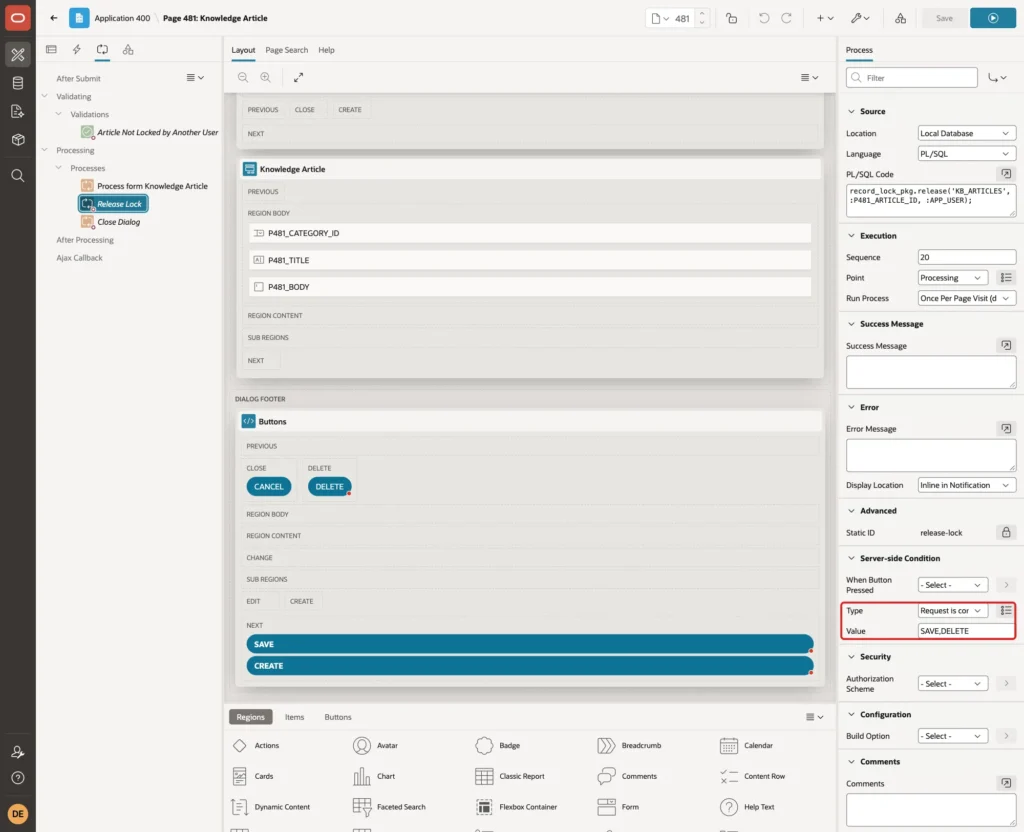Open the Oracle APEX home logo
The image size is (1024, 832).
(x=18, y=18)
